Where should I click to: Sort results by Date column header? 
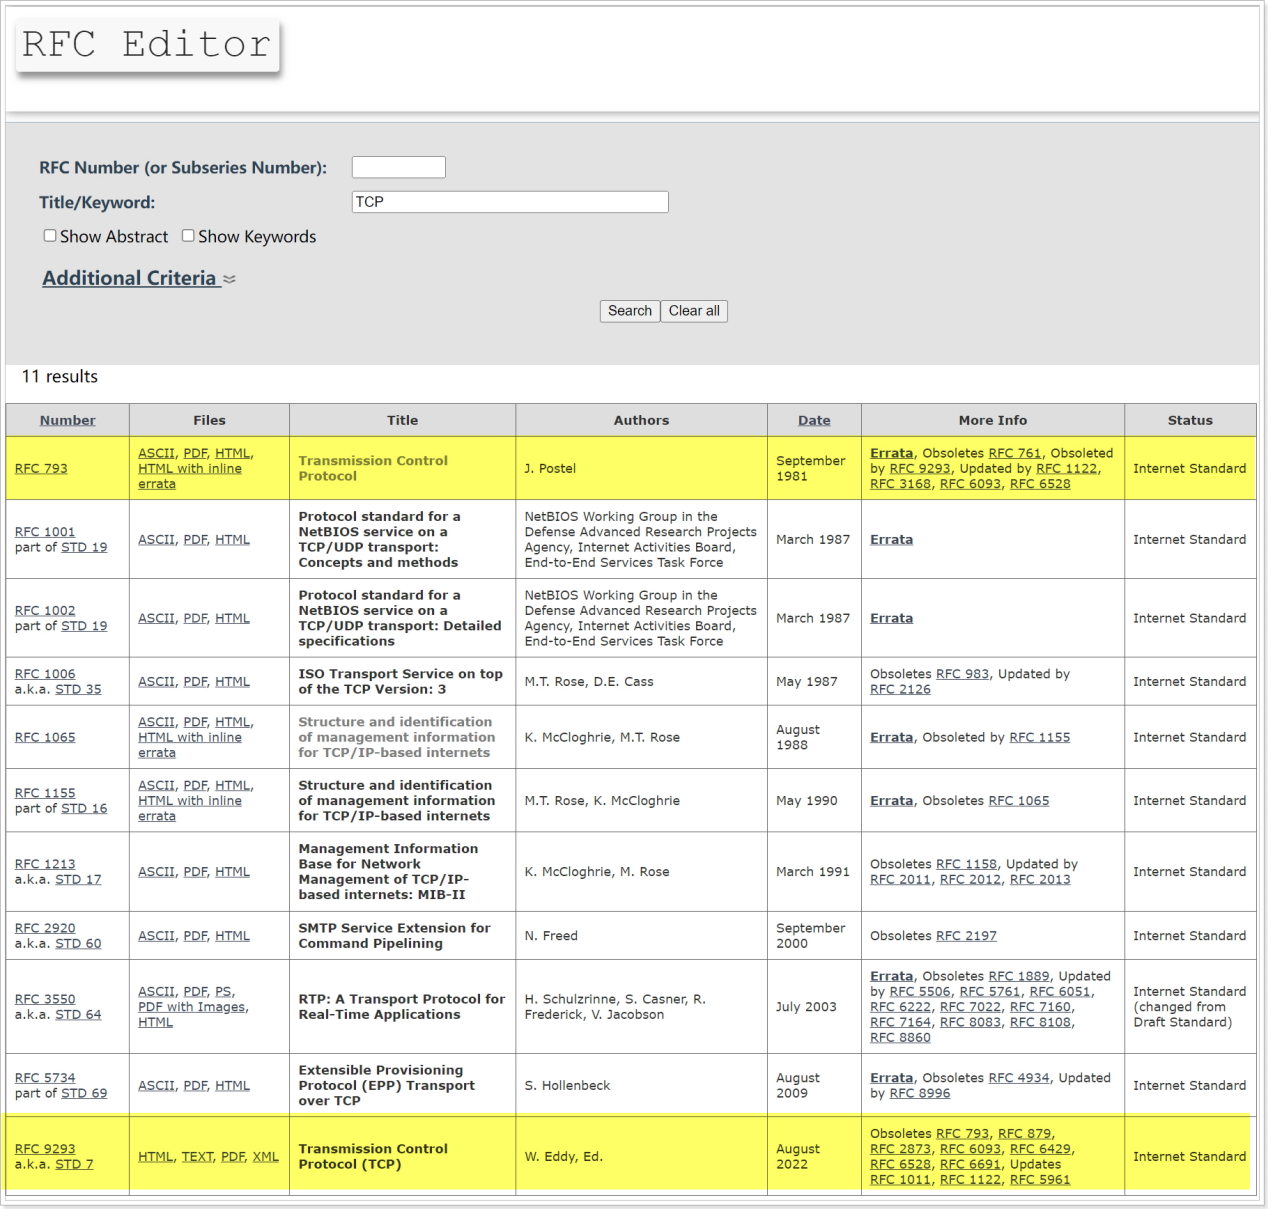814,420
